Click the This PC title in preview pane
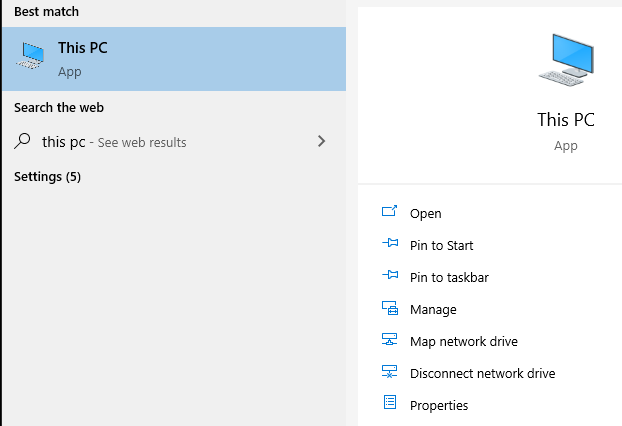Image resolution: width=622 pixels, height=426 pixels. point(566,120)
